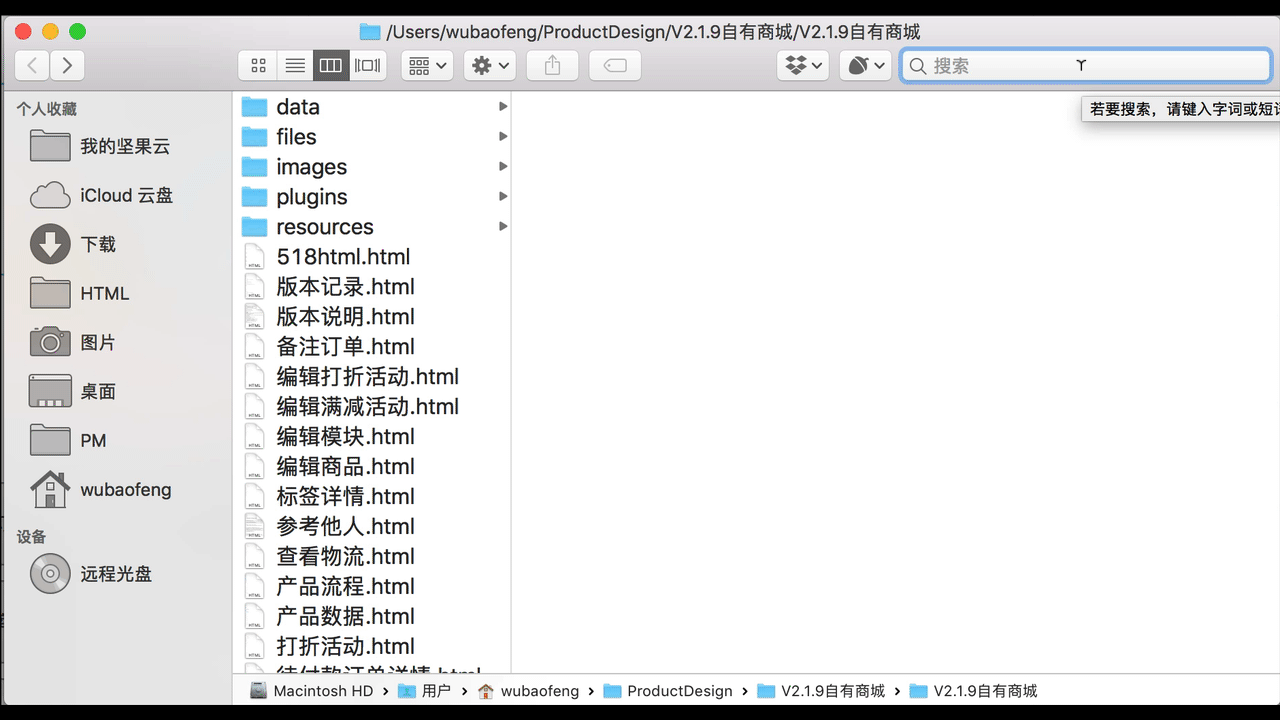Switch to list view mode

click(x=294, y=65)
